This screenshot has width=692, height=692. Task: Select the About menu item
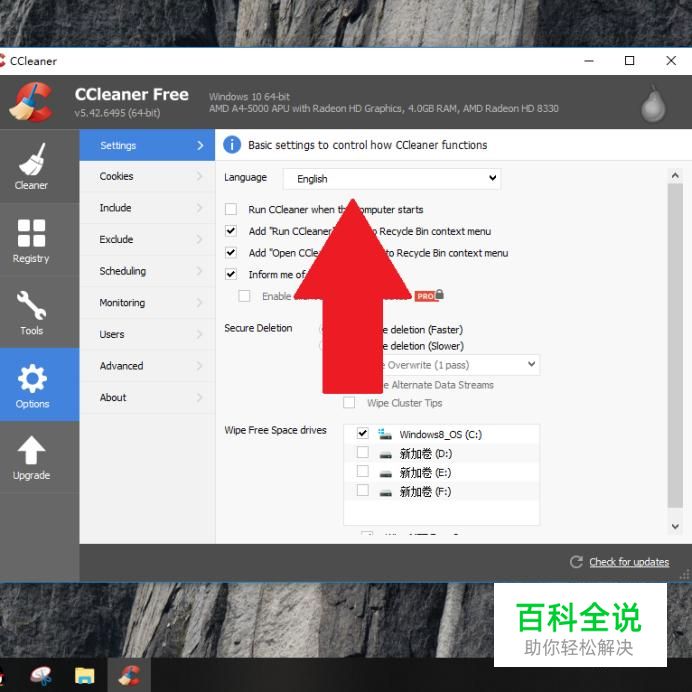pyautogui.click(x=147, y=398)
